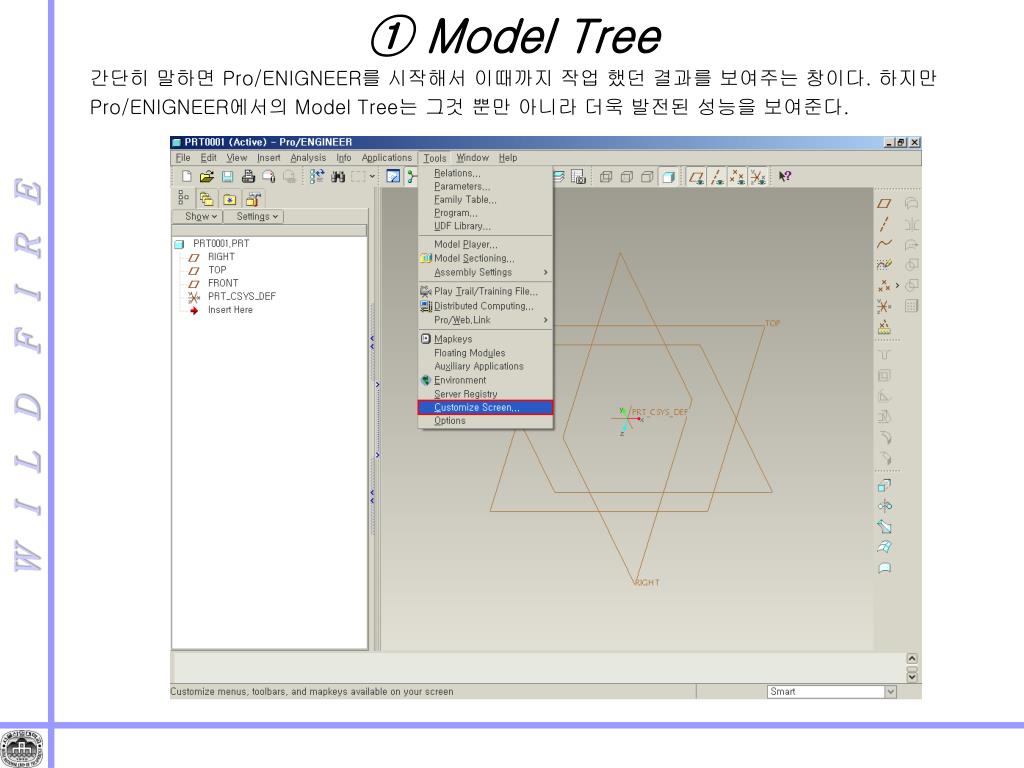This screenshot has width=1024, height=768.
Task: Click the Regenerate model icon
Action: click(317, 176)
